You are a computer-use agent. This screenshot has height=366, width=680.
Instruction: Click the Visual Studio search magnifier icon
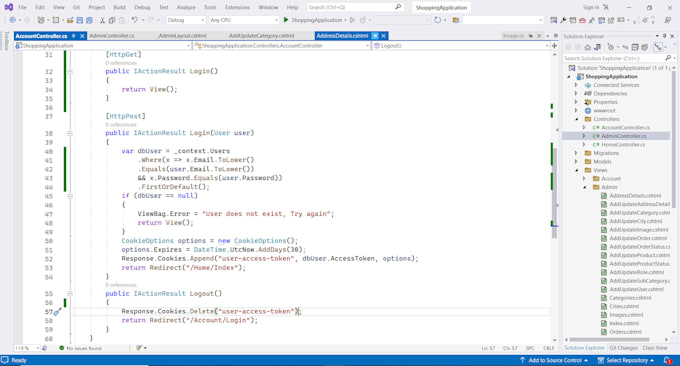point(398,7)
